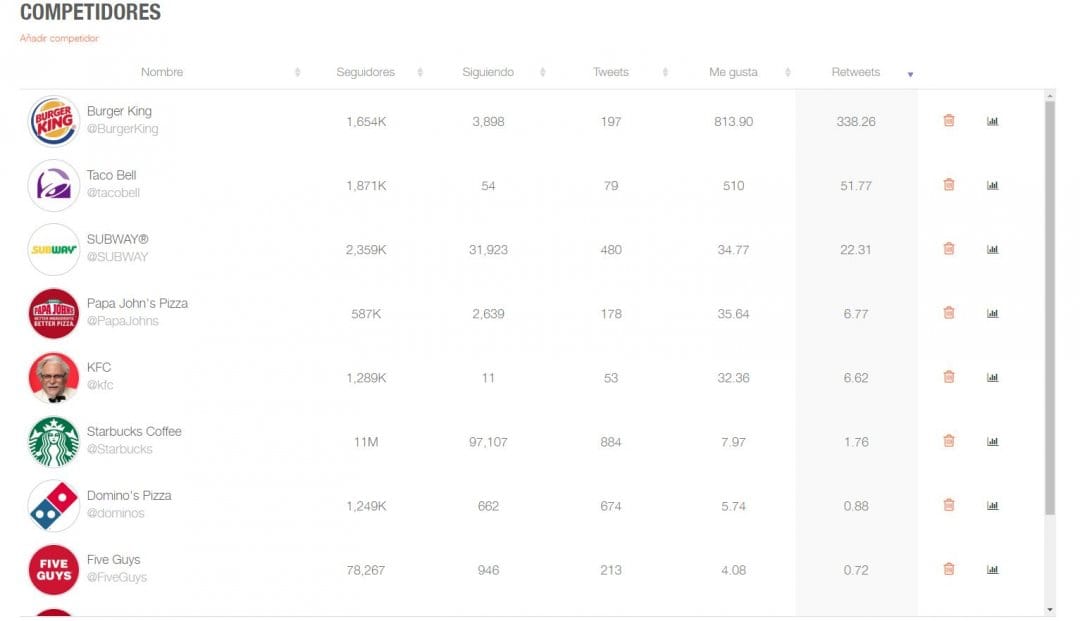Delete the Burger King competitor
Screen dimensions: 1080x621
click(948, 120)
